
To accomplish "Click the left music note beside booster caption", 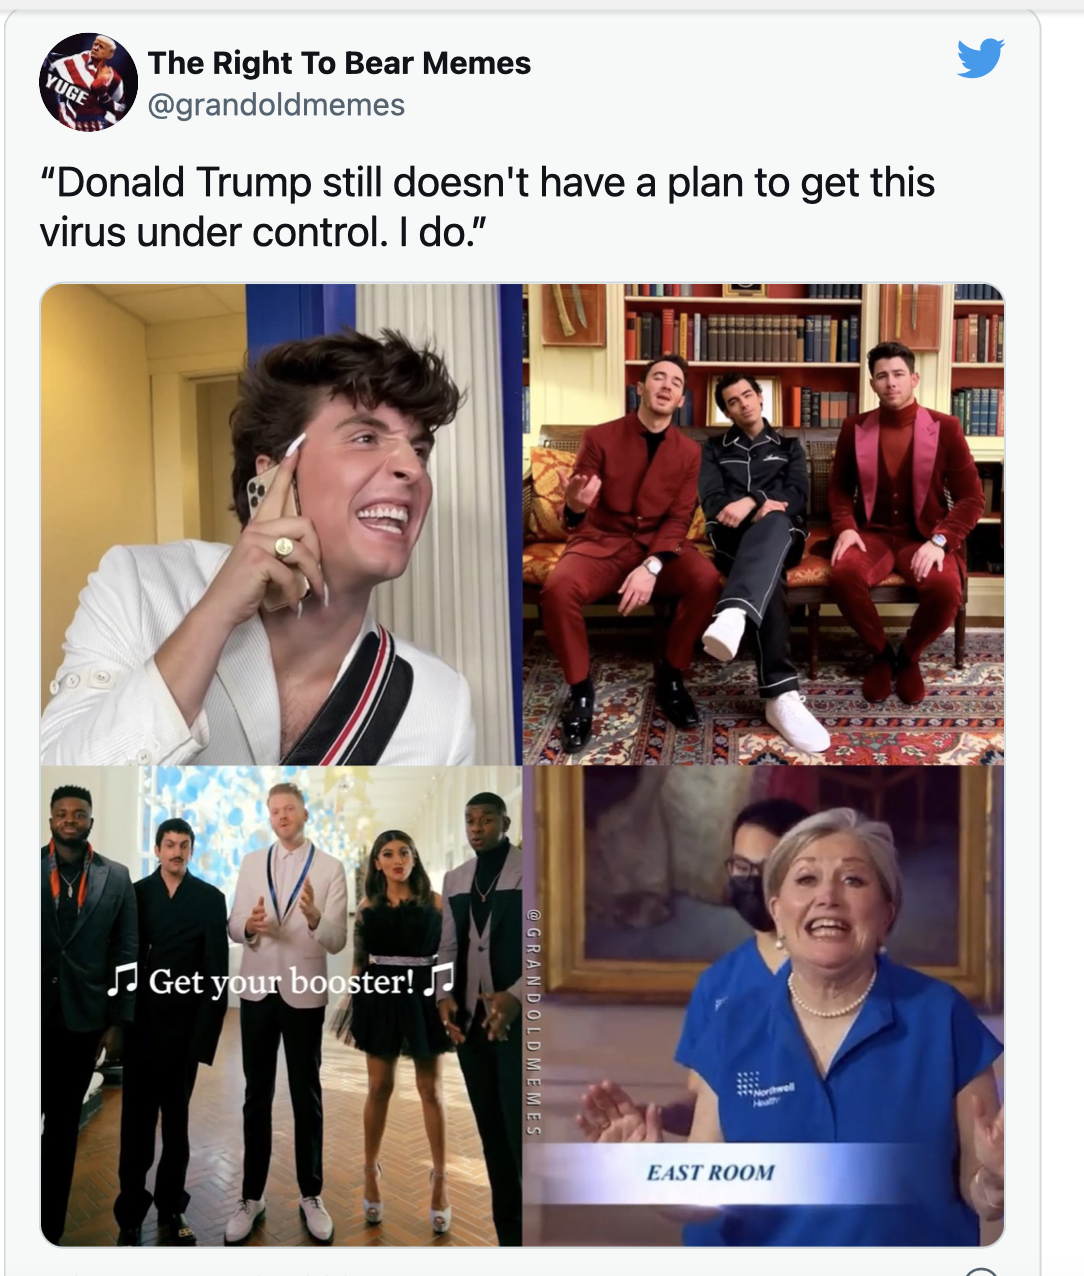I will tap(122, 981).
